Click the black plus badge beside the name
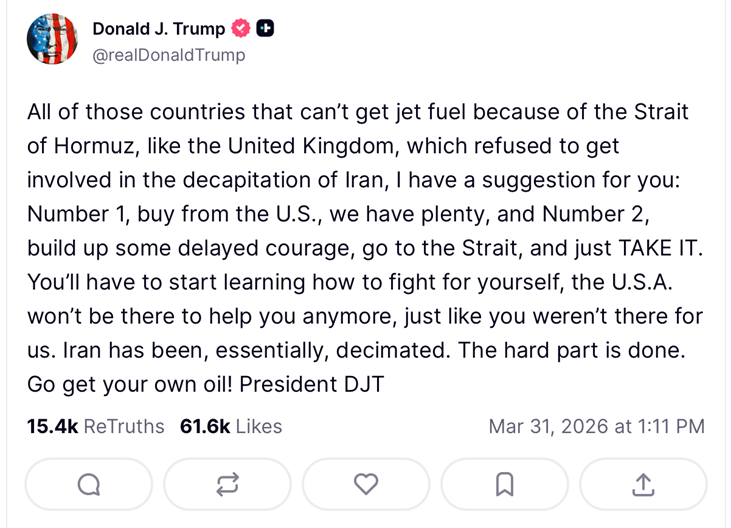The height and width of the screenshot is (528, 731). tap(265, 29)
